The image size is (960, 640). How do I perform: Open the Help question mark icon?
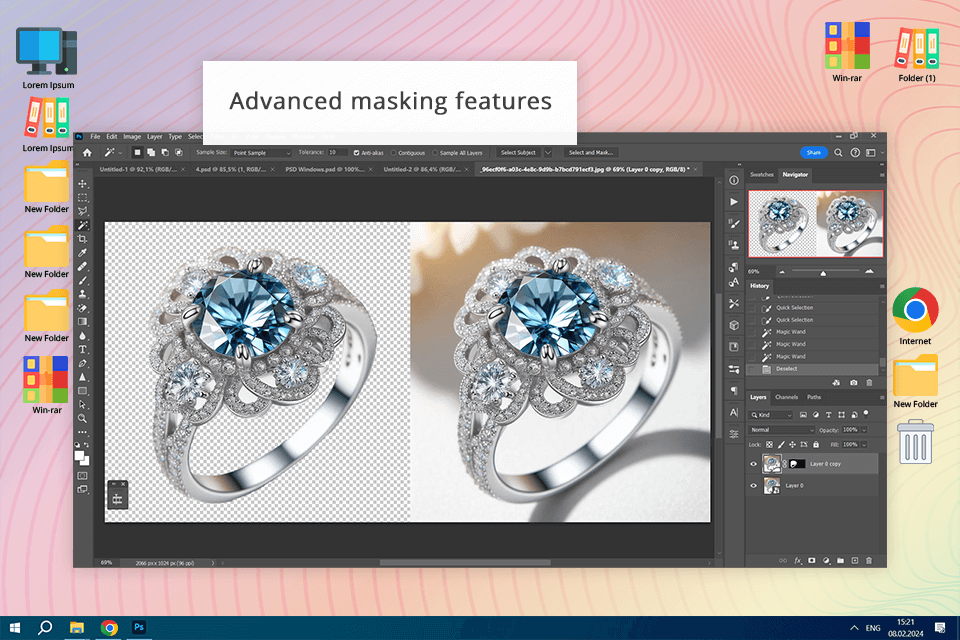[x=855, y=152]
